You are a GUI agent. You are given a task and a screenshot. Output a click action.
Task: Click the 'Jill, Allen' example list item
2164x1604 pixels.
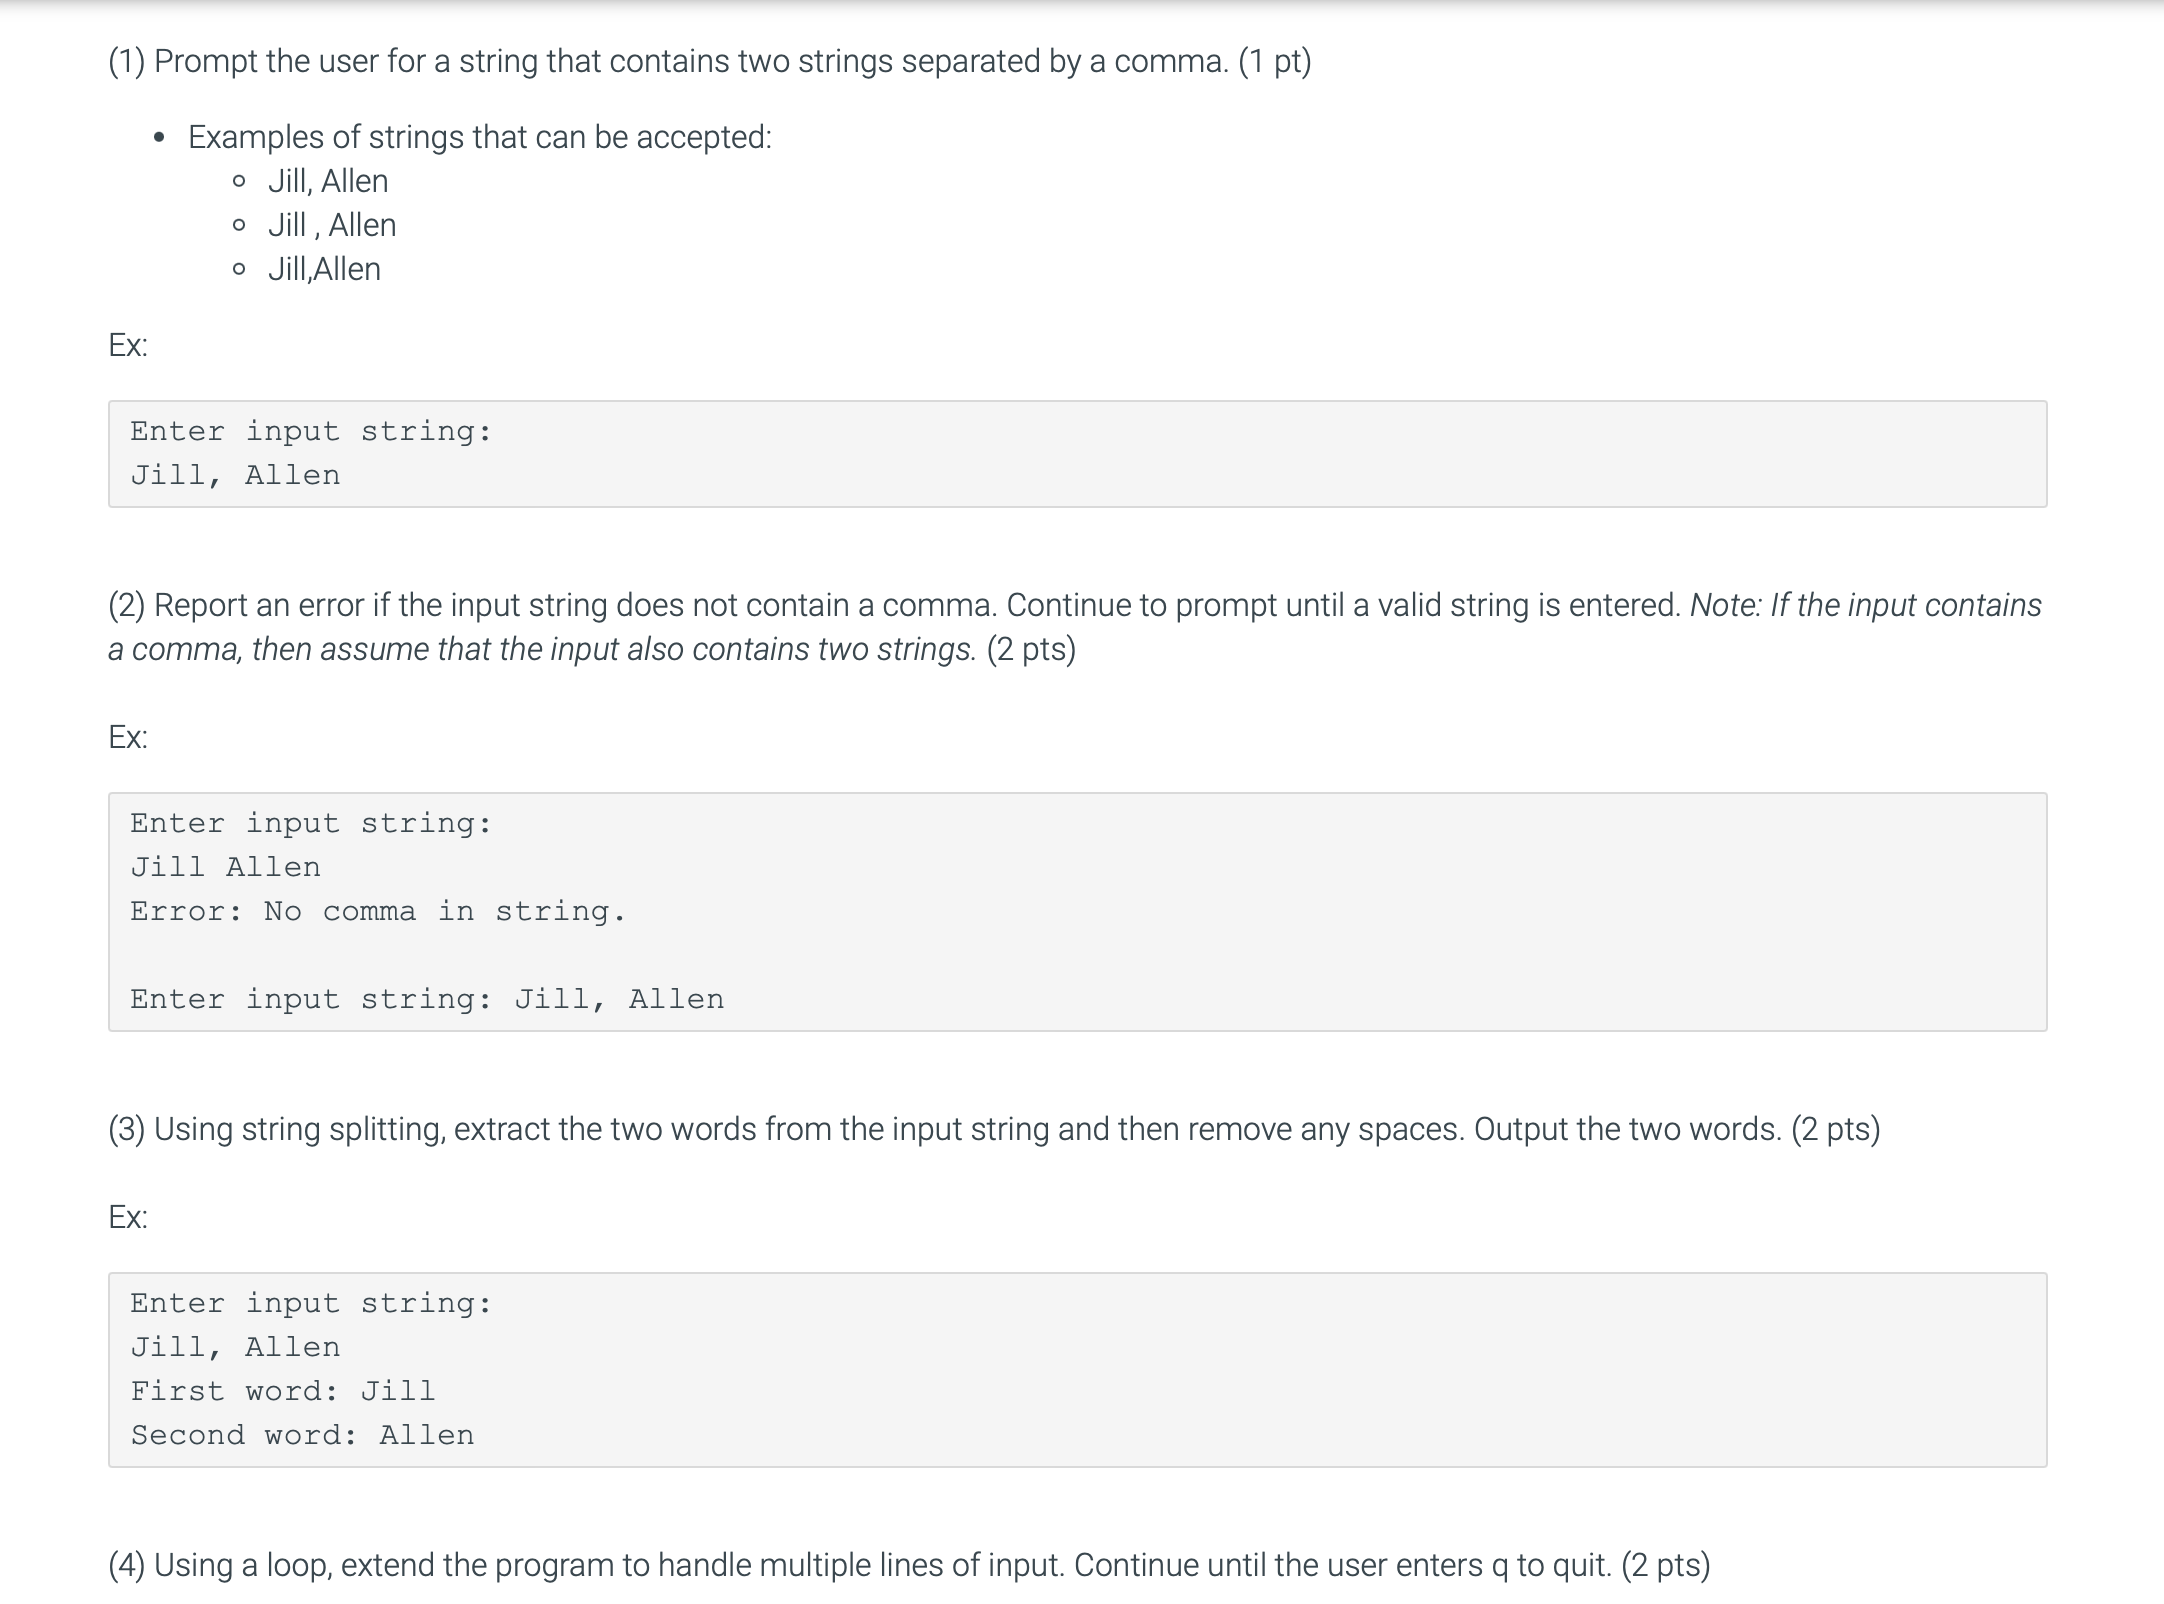tap(328, 181)
